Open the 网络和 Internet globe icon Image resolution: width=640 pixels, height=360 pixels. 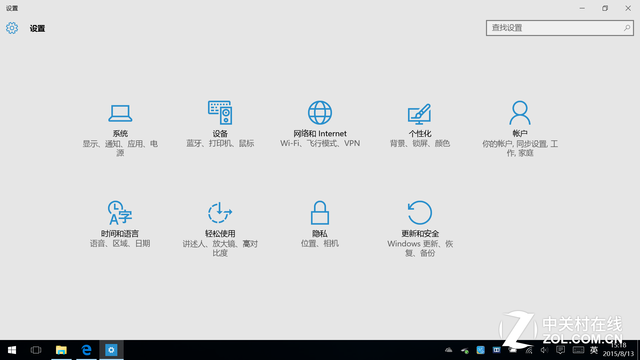tap(320, 113)
